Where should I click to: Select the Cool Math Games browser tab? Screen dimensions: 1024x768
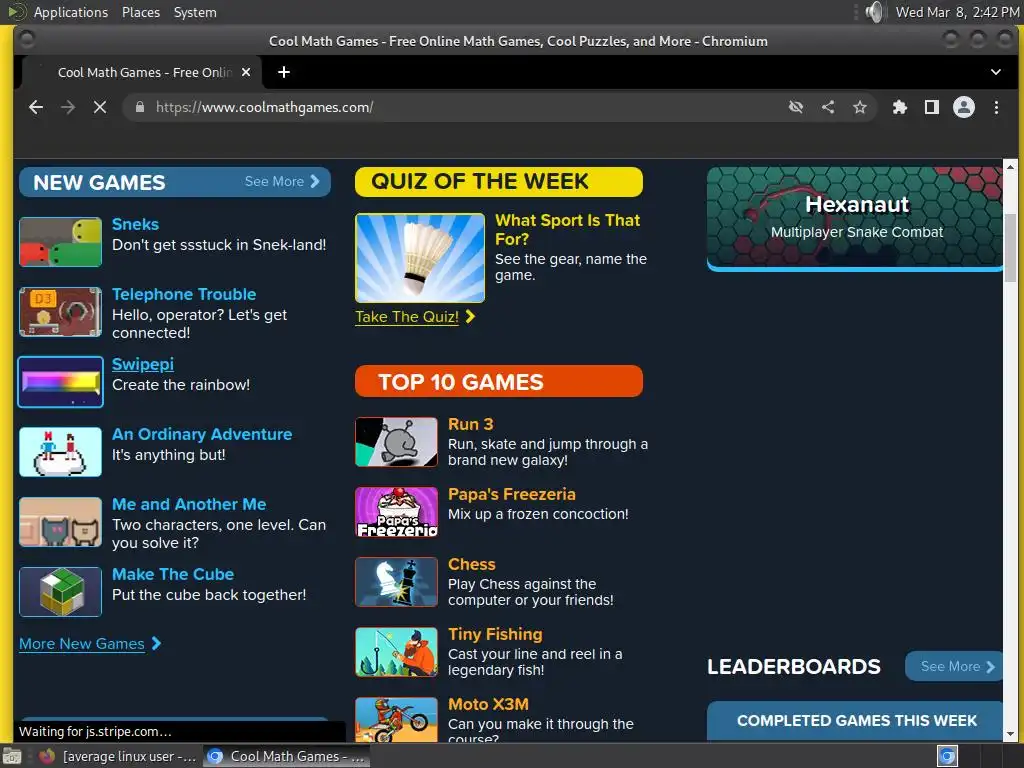(x=142, y=72)
